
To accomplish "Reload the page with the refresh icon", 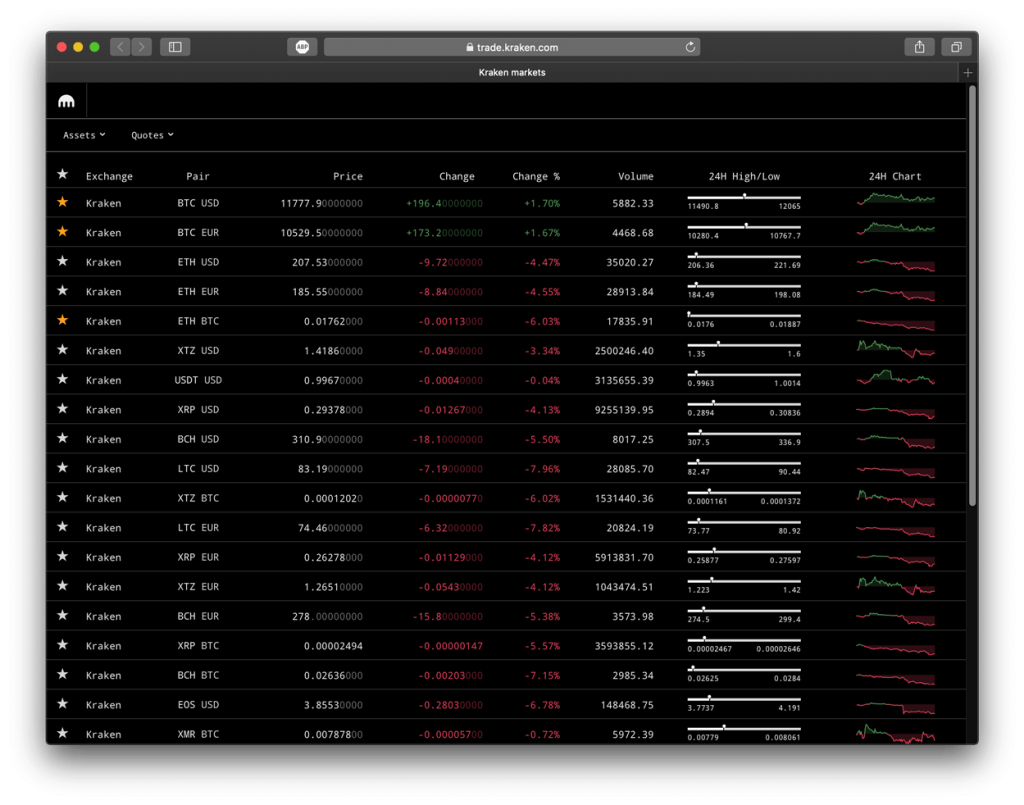I will pyautogui.click(x=690, y=47).
